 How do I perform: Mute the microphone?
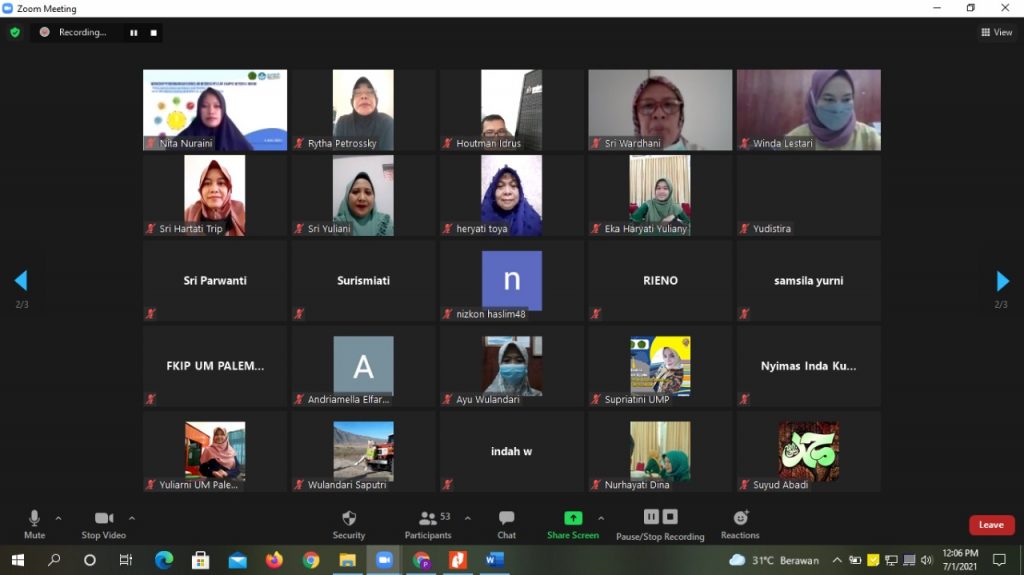click(34, 523)
